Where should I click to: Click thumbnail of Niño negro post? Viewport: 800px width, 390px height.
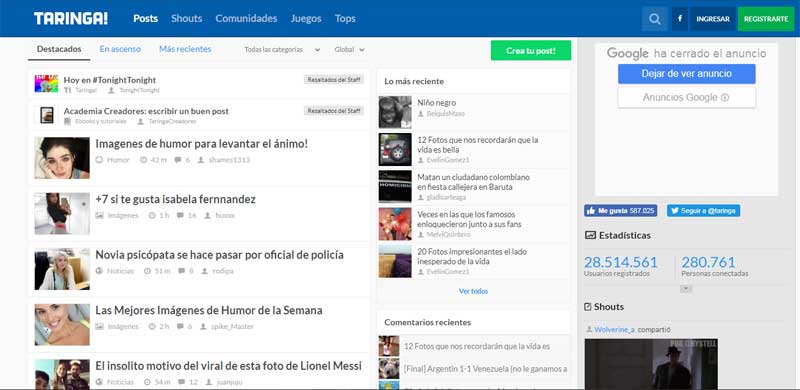coord(395,112)
